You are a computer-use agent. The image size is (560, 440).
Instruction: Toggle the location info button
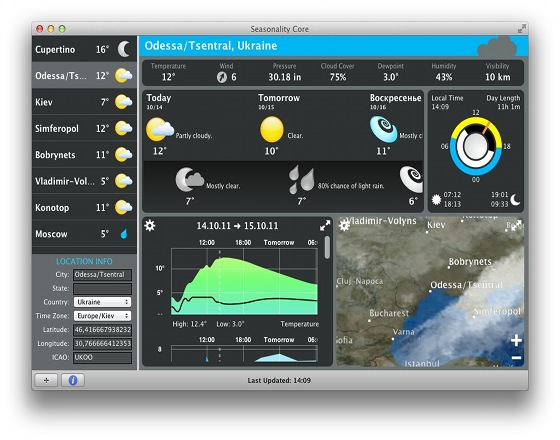(x=73, y=380)
